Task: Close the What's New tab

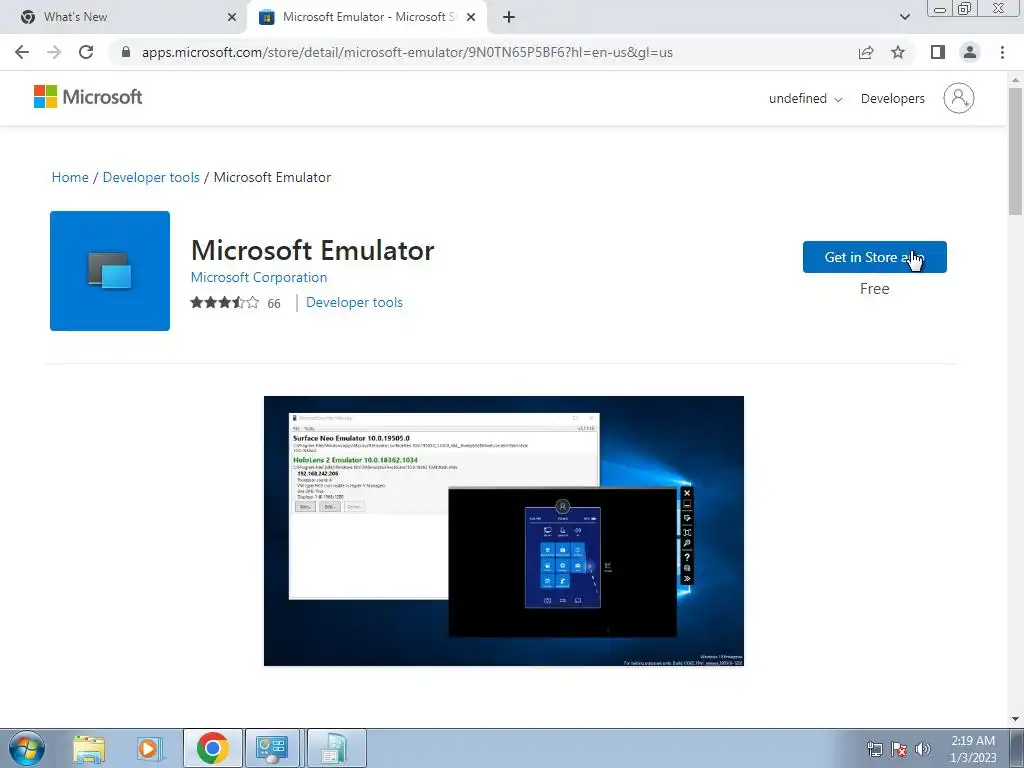Action: 232,17
